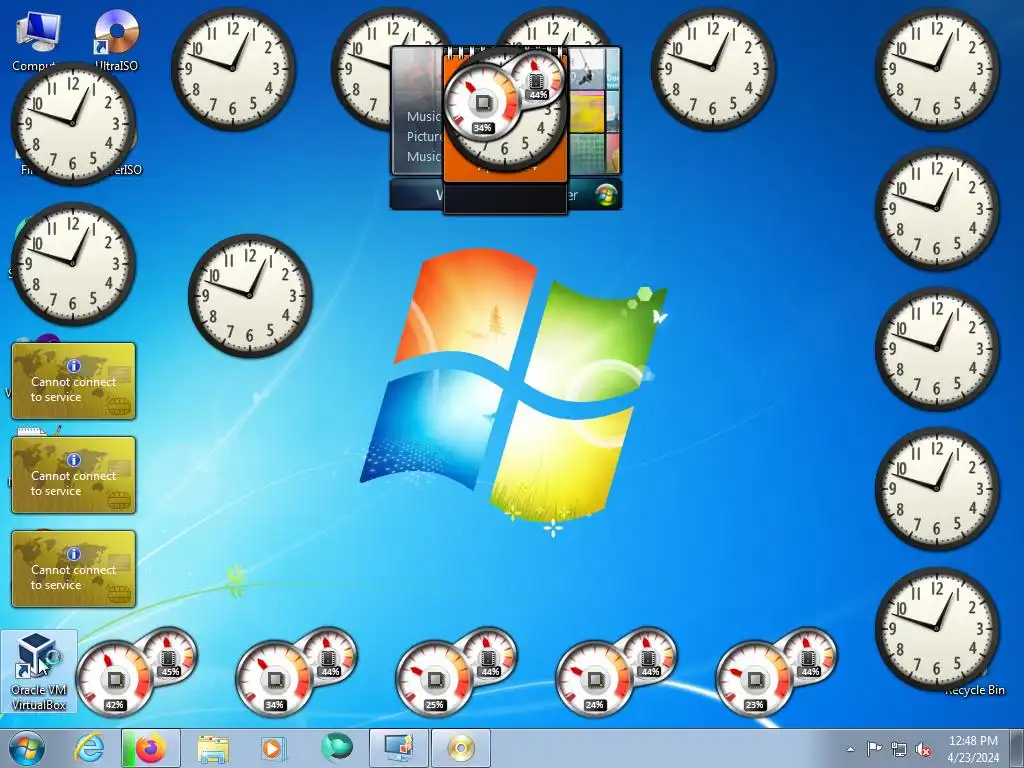Screen dimensions: 1024x768
Task: Click the Recycle Bin label
Action: 974,690
